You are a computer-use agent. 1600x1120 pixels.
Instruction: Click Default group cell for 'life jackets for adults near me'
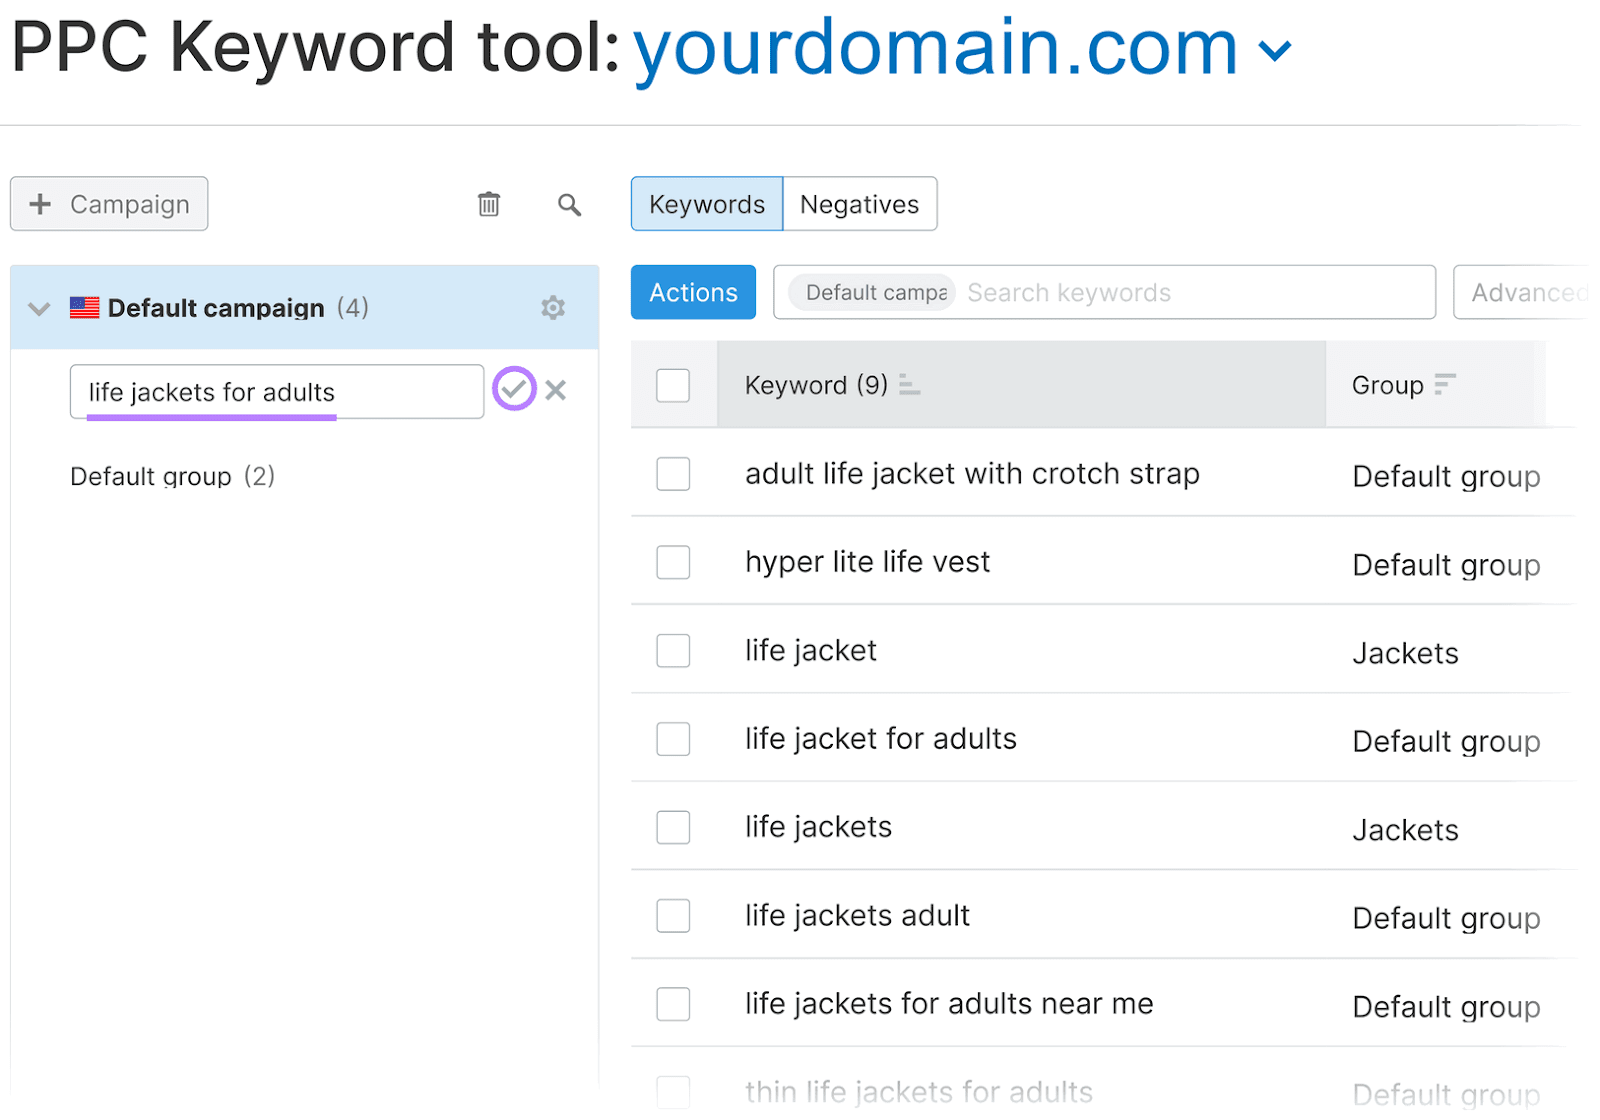pos(1446,1007)
